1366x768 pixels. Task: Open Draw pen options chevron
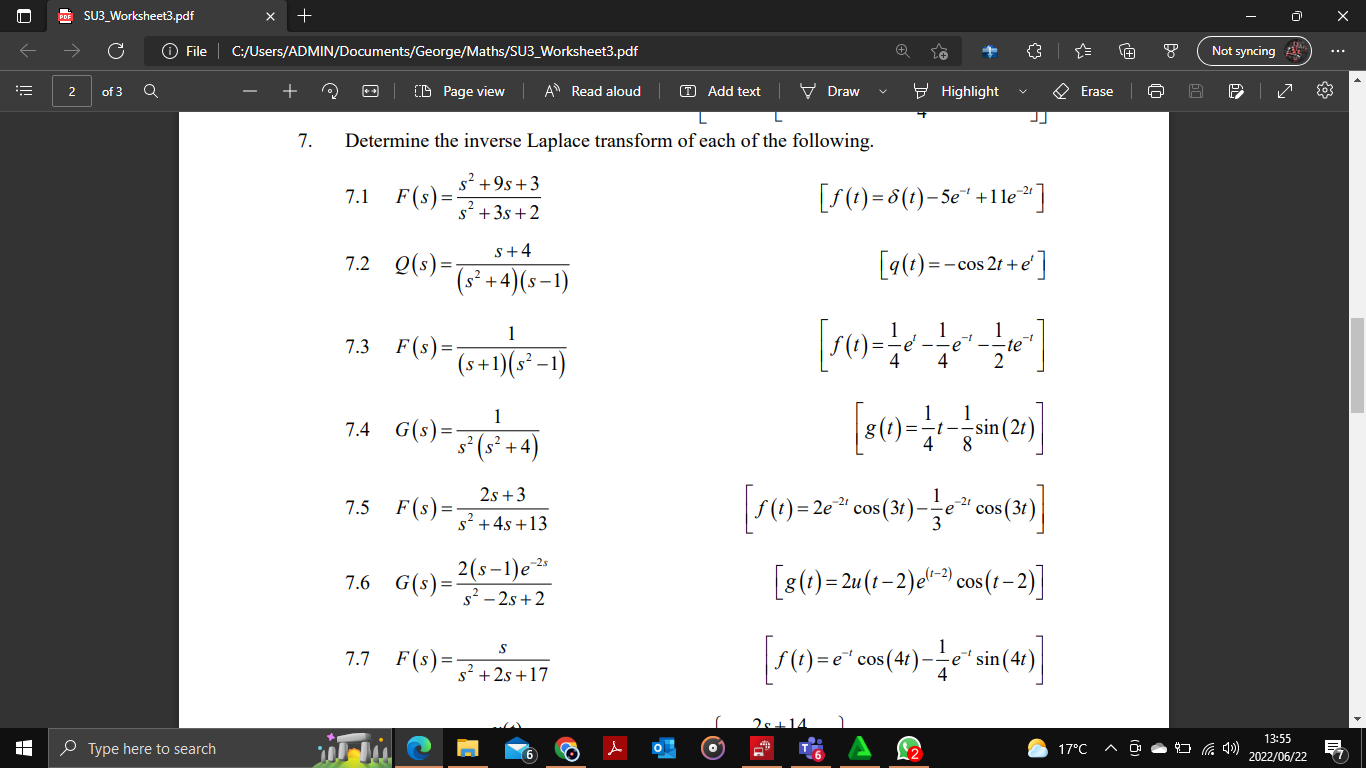[x=883, y=91]
